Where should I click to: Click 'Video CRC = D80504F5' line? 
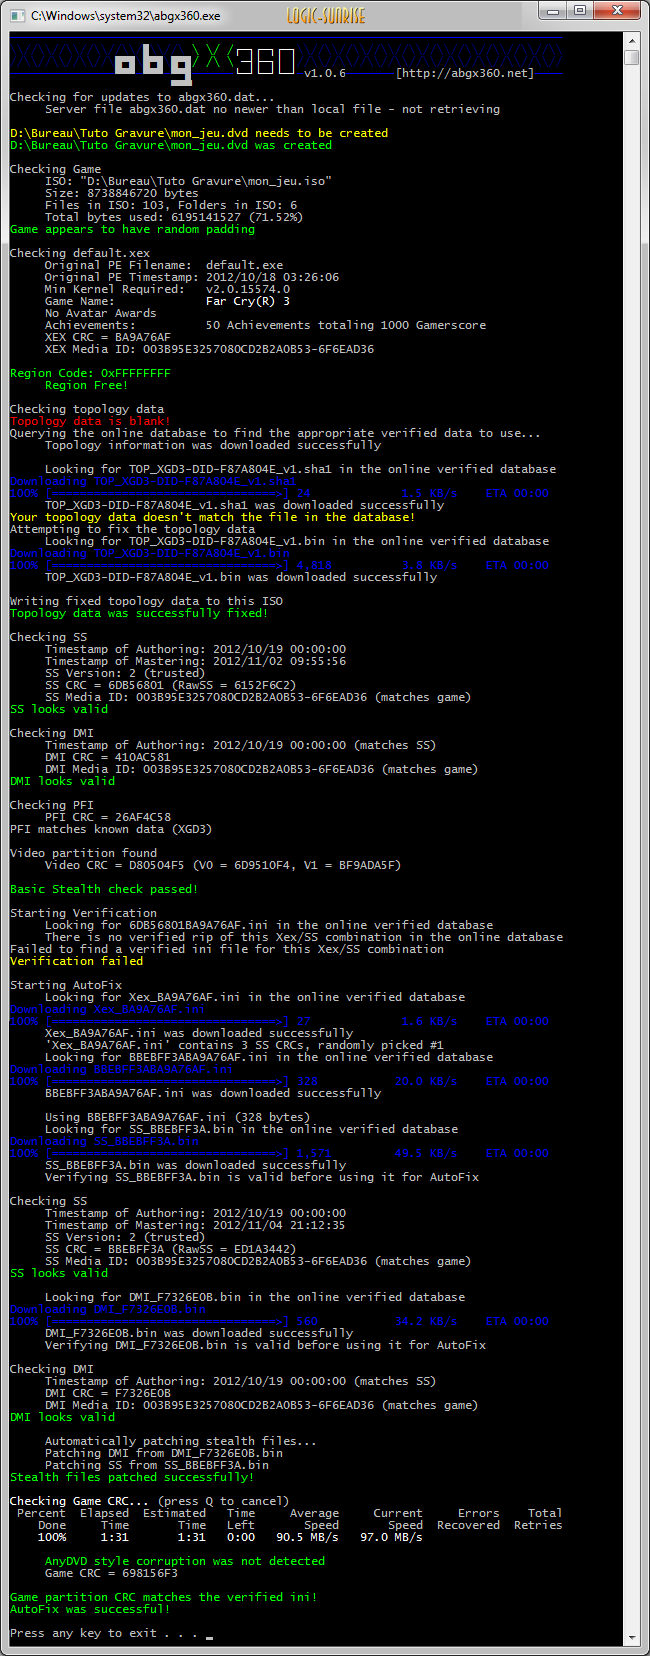point(223,865)
